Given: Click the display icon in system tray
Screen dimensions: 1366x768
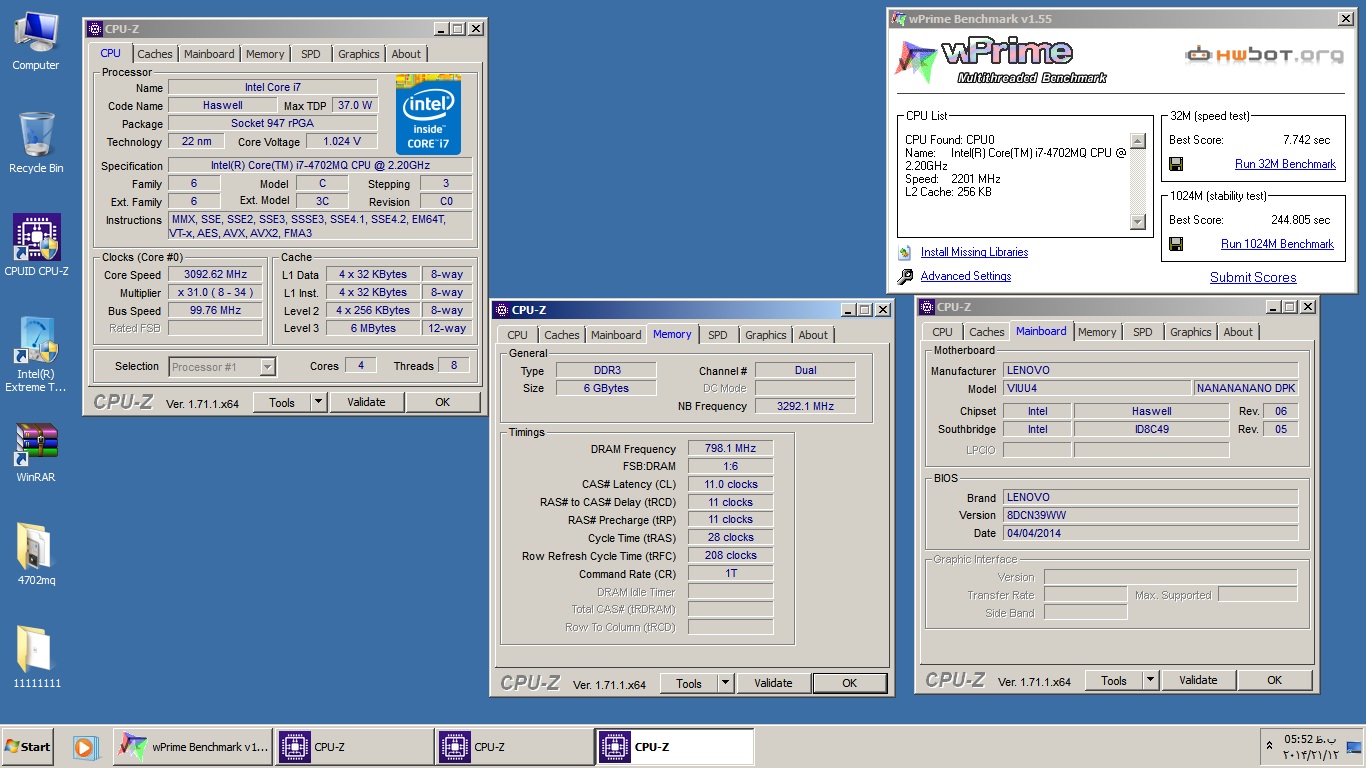Looking at the screenshot, I should pos(1354,747).
